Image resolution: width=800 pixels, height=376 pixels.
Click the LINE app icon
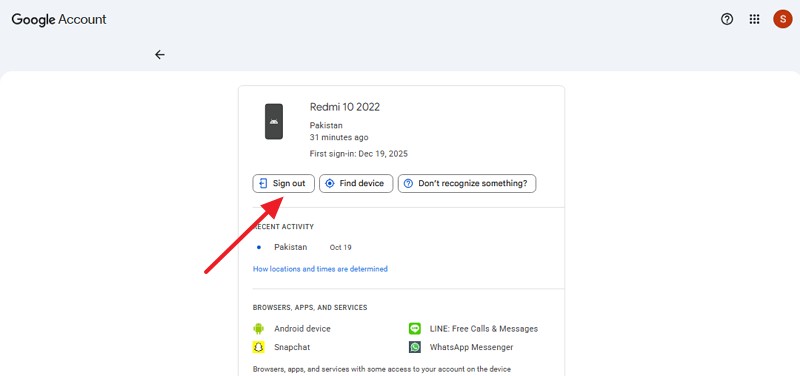click(415, 329)
